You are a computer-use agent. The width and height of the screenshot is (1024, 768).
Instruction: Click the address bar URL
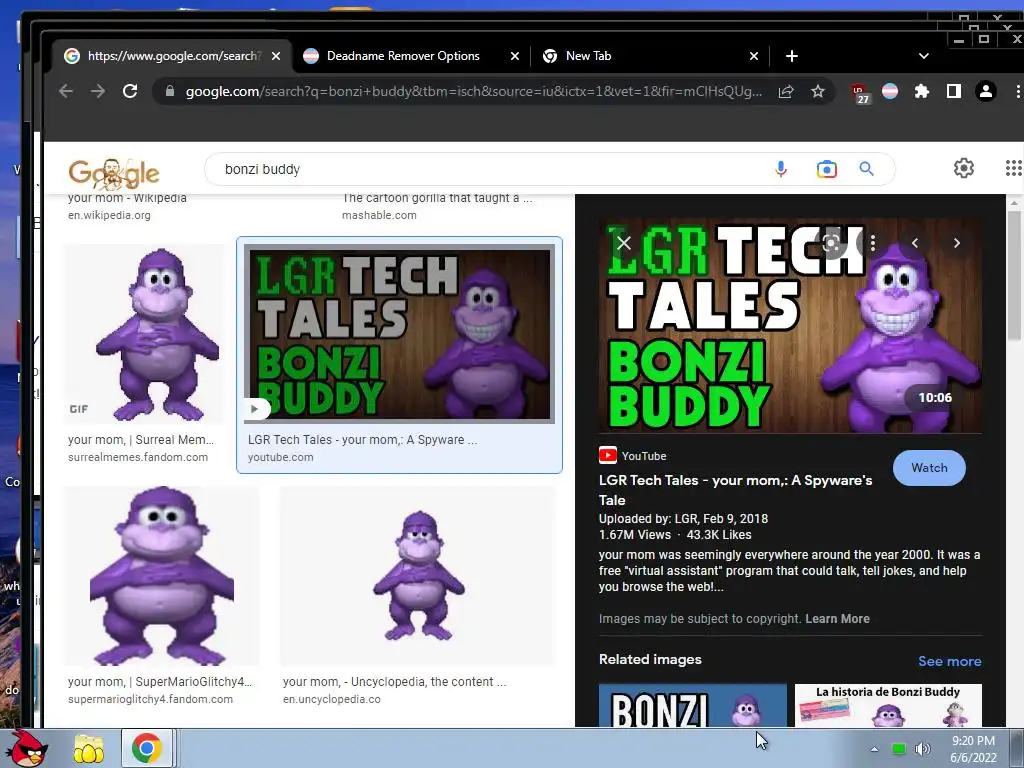(x=473, y=91)
